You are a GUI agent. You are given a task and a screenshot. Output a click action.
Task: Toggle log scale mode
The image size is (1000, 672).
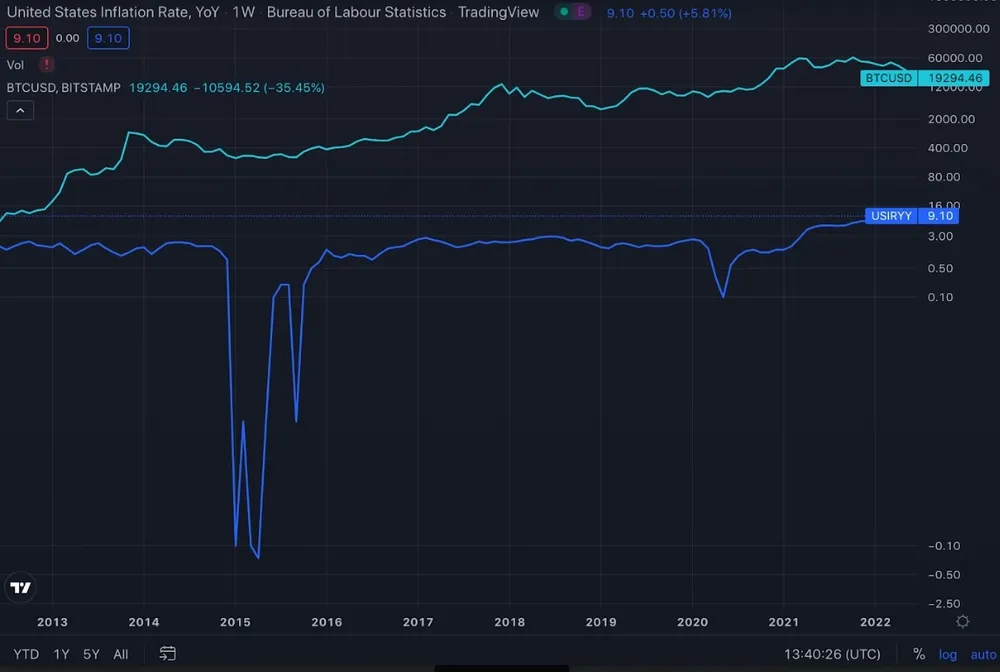coord(947,654)
